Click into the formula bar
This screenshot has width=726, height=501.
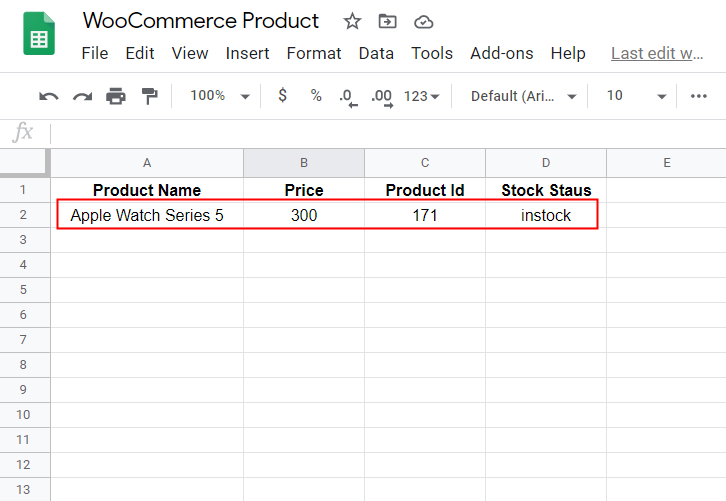(388, 133)
